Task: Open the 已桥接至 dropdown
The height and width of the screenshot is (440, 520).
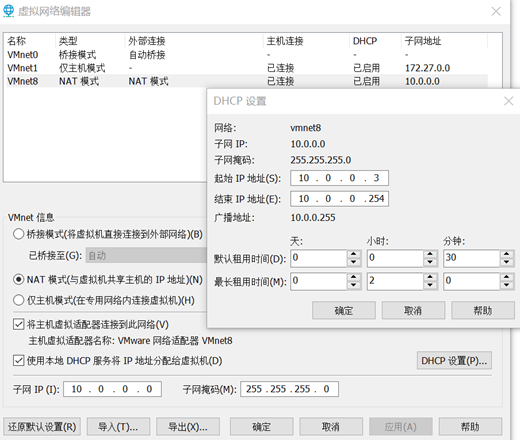Action: click(x=146, y=255)
